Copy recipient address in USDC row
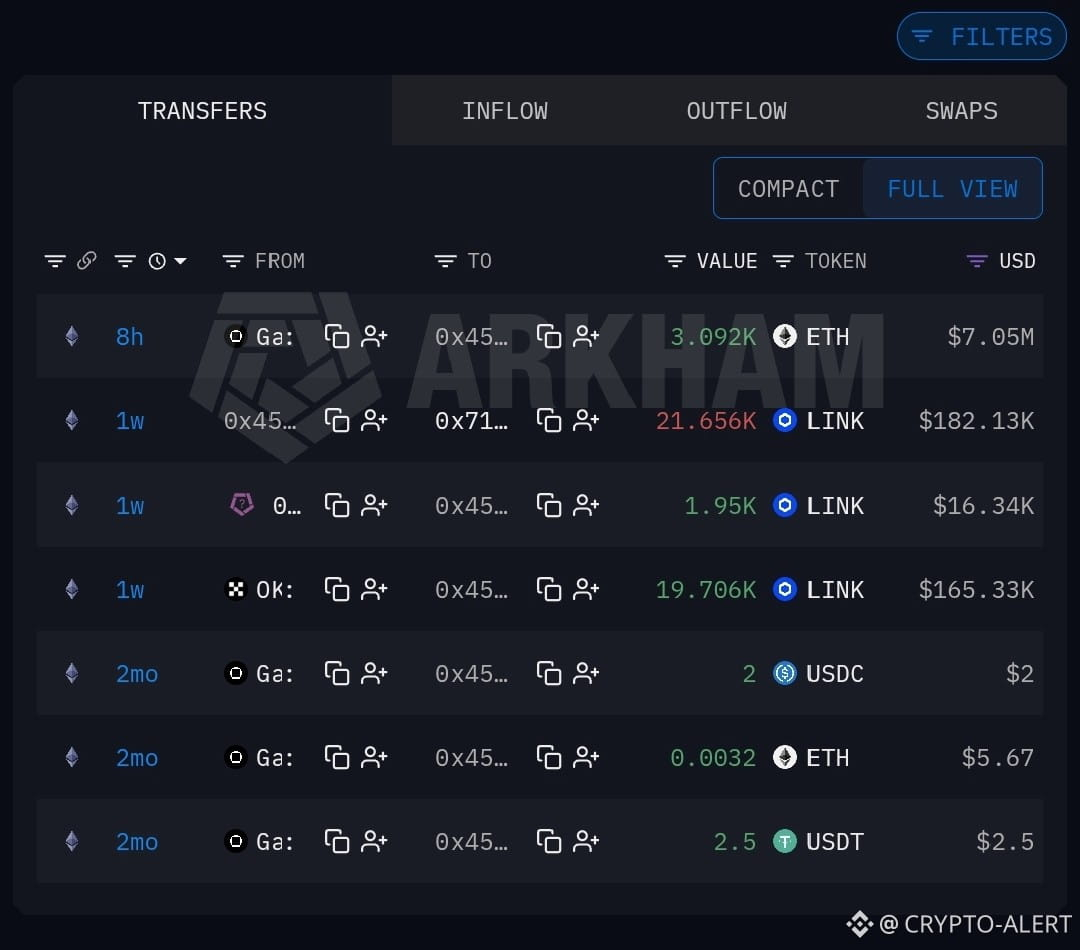Screen dimensions: 1080x950 [549, 673]
